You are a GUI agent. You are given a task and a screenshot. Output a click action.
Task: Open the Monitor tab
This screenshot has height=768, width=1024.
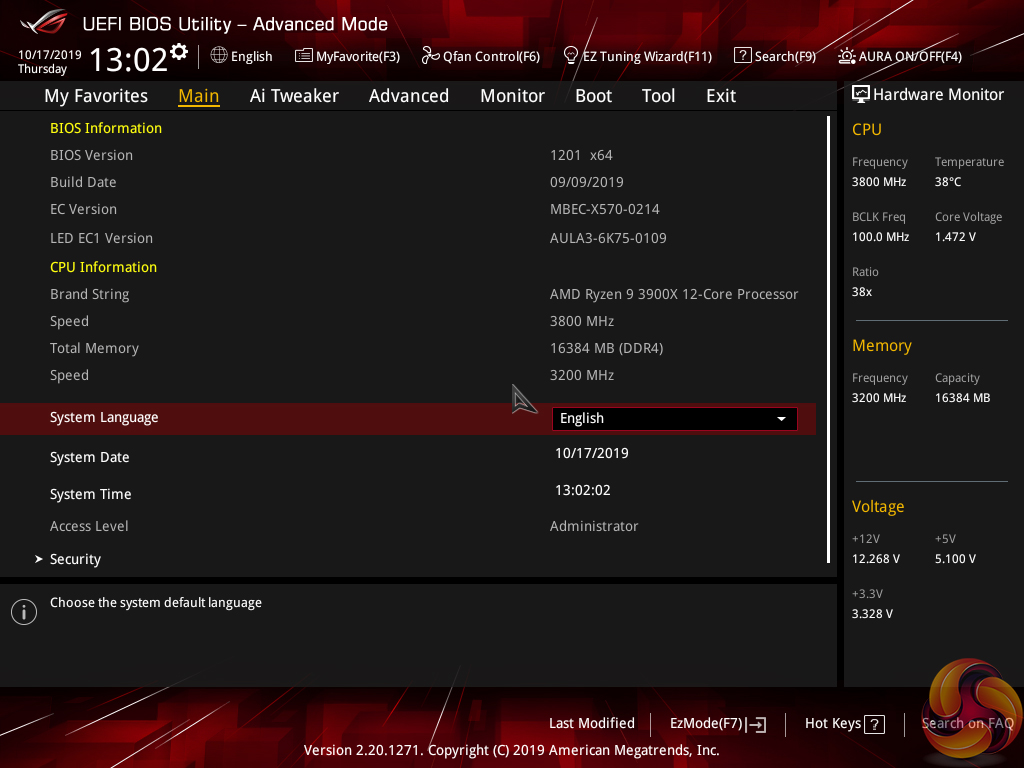point(512,96)
